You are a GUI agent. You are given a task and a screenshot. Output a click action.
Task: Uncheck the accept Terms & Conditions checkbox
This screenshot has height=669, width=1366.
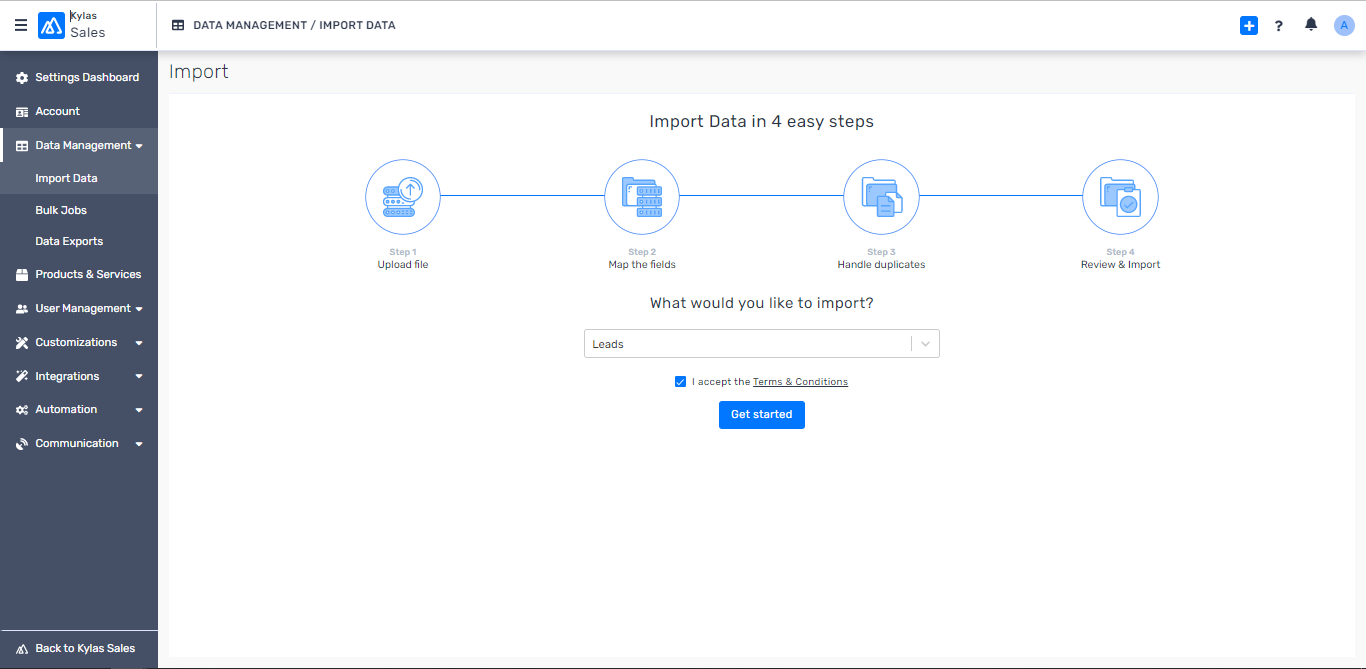pyautogui.click(x=681, y=382)
